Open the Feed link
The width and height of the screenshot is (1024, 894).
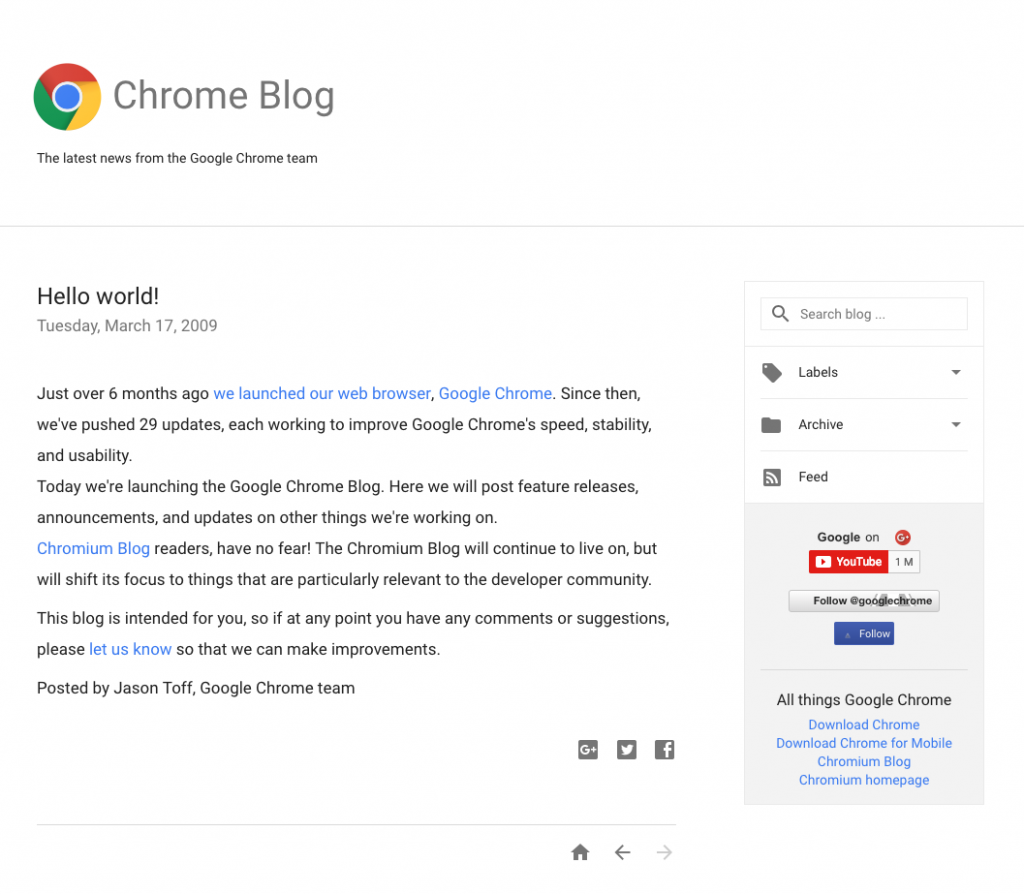pos(813,477)
